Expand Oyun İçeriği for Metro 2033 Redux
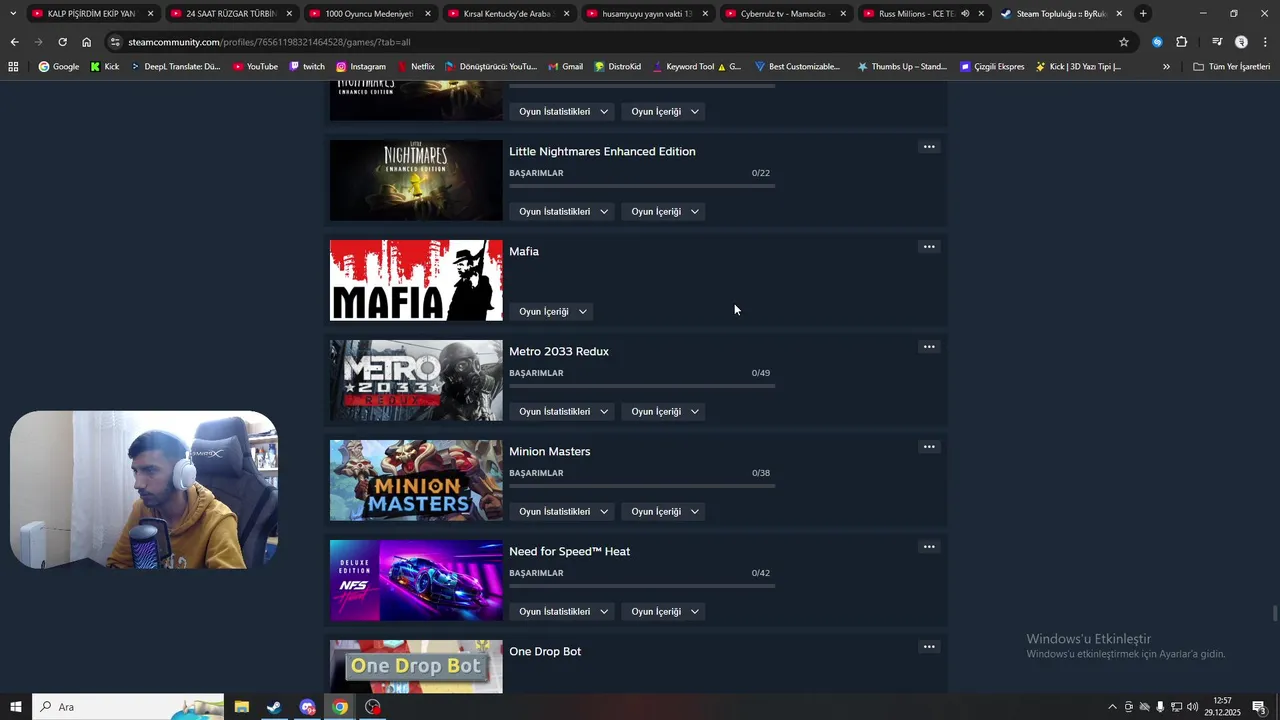The height and width of the screenshot is (720, 1280). coord(665,412)
